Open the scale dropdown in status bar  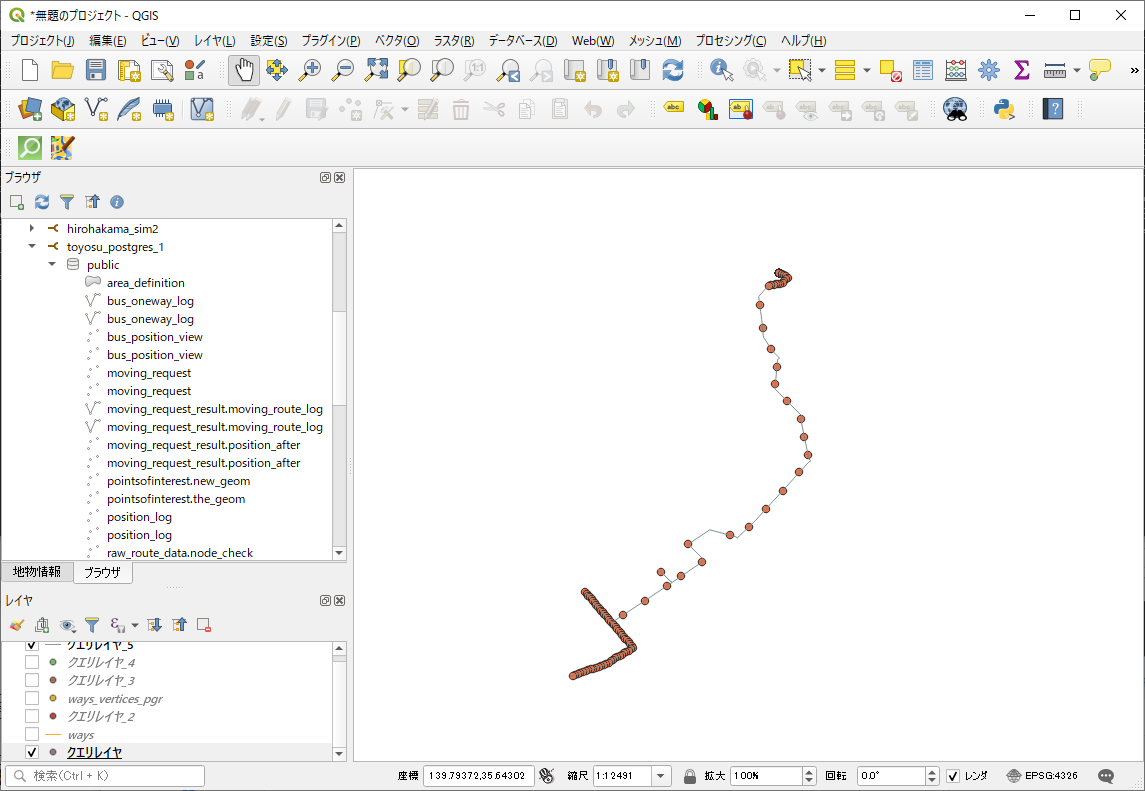pos(661,776)
